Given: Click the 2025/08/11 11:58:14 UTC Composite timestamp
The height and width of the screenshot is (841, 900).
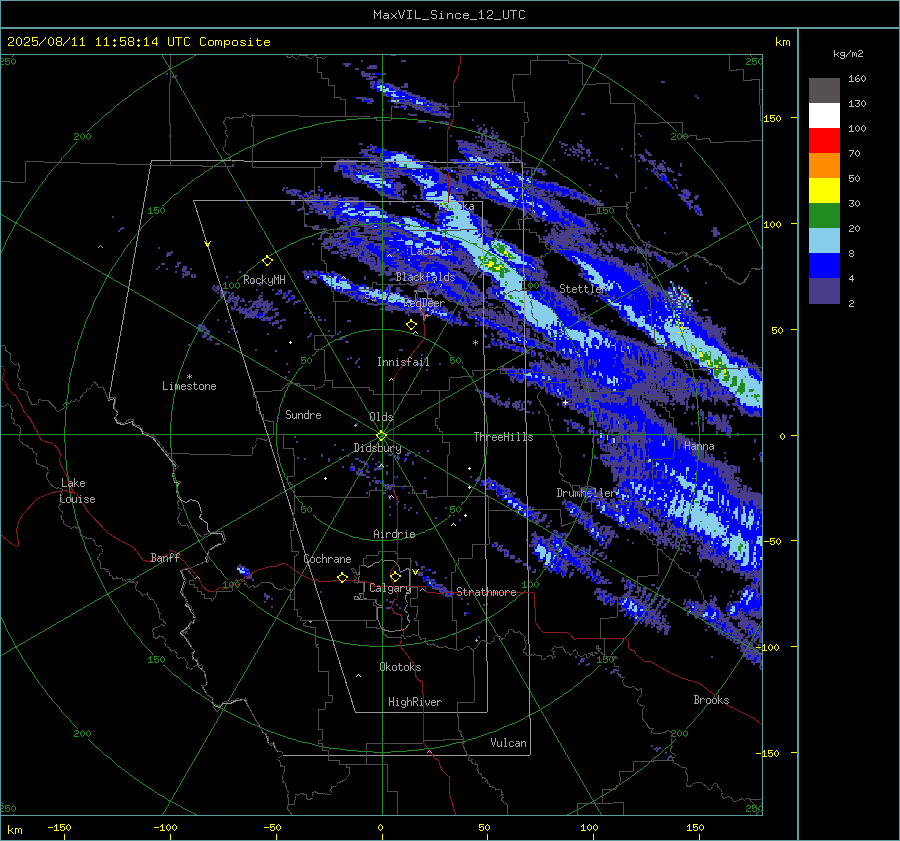Looking at the screenshot, I should coord(138,42).
